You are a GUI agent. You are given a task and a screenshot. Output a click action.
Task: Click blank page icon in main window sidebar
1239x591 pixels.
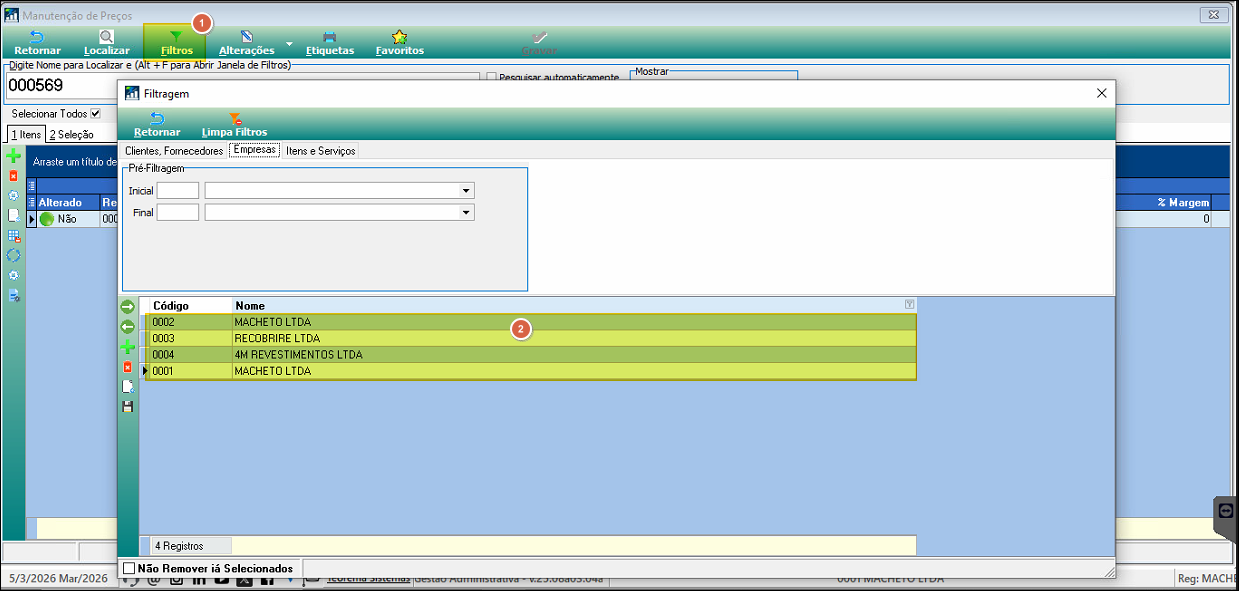pos(13,215)
